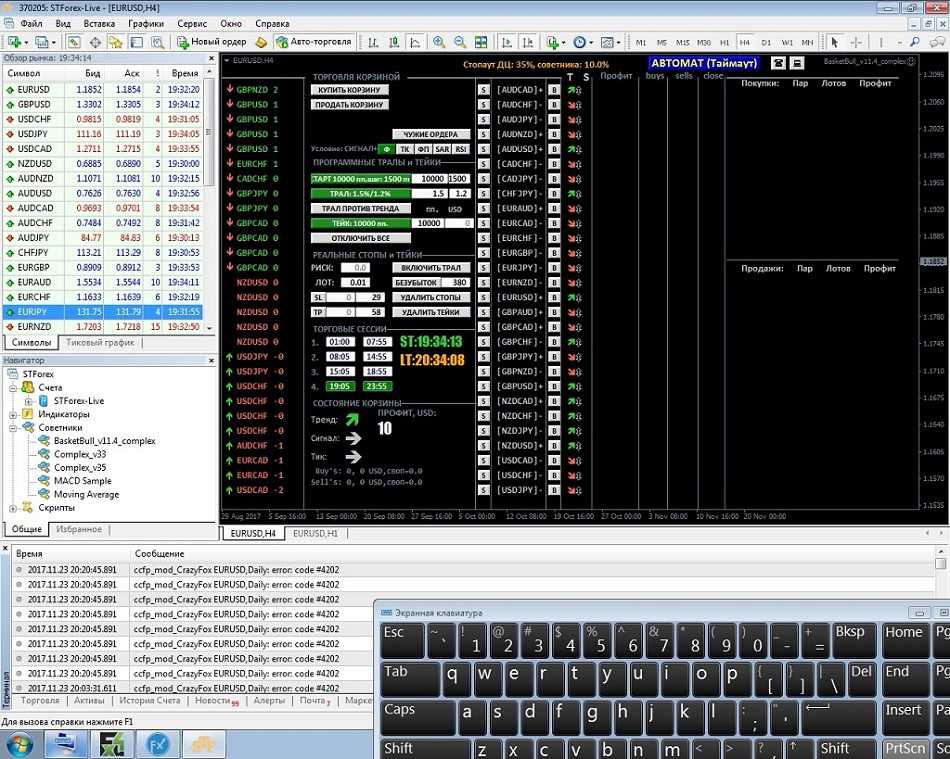Click the Zoom Out magnifier toolbar icon
The image size is (950, 759).
pos(460,42)
